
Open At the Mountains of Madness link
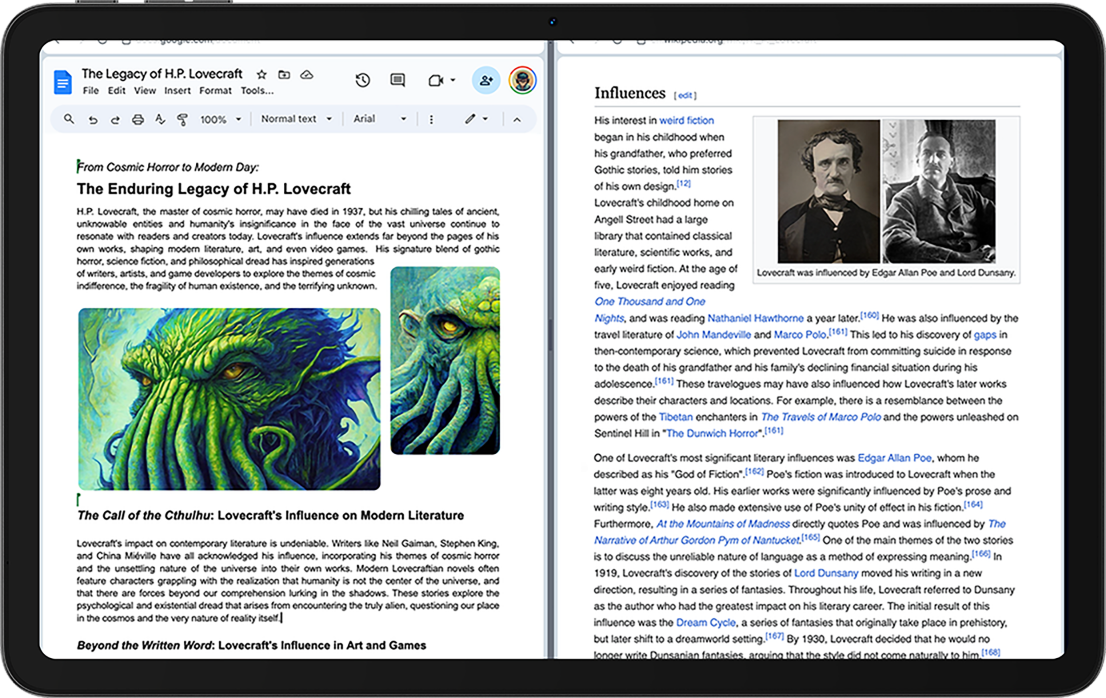(x=723, y=524)
